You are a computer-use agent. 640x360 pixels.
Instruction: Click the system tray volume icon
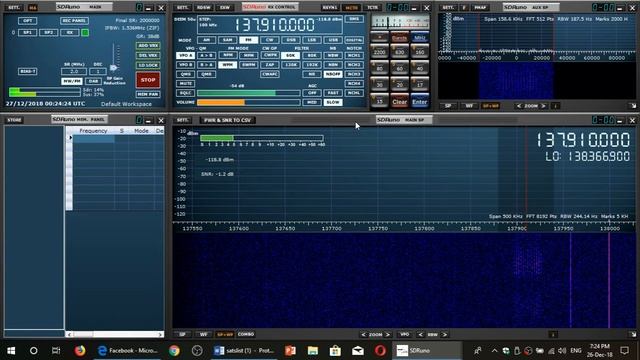coord(562,351)
